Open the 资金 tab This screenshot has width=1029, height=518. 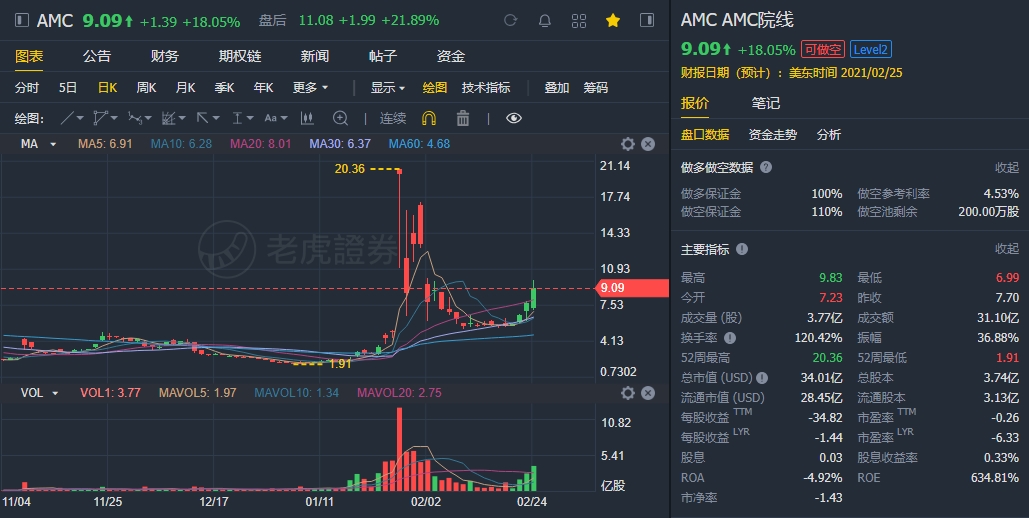click(451, 56)
